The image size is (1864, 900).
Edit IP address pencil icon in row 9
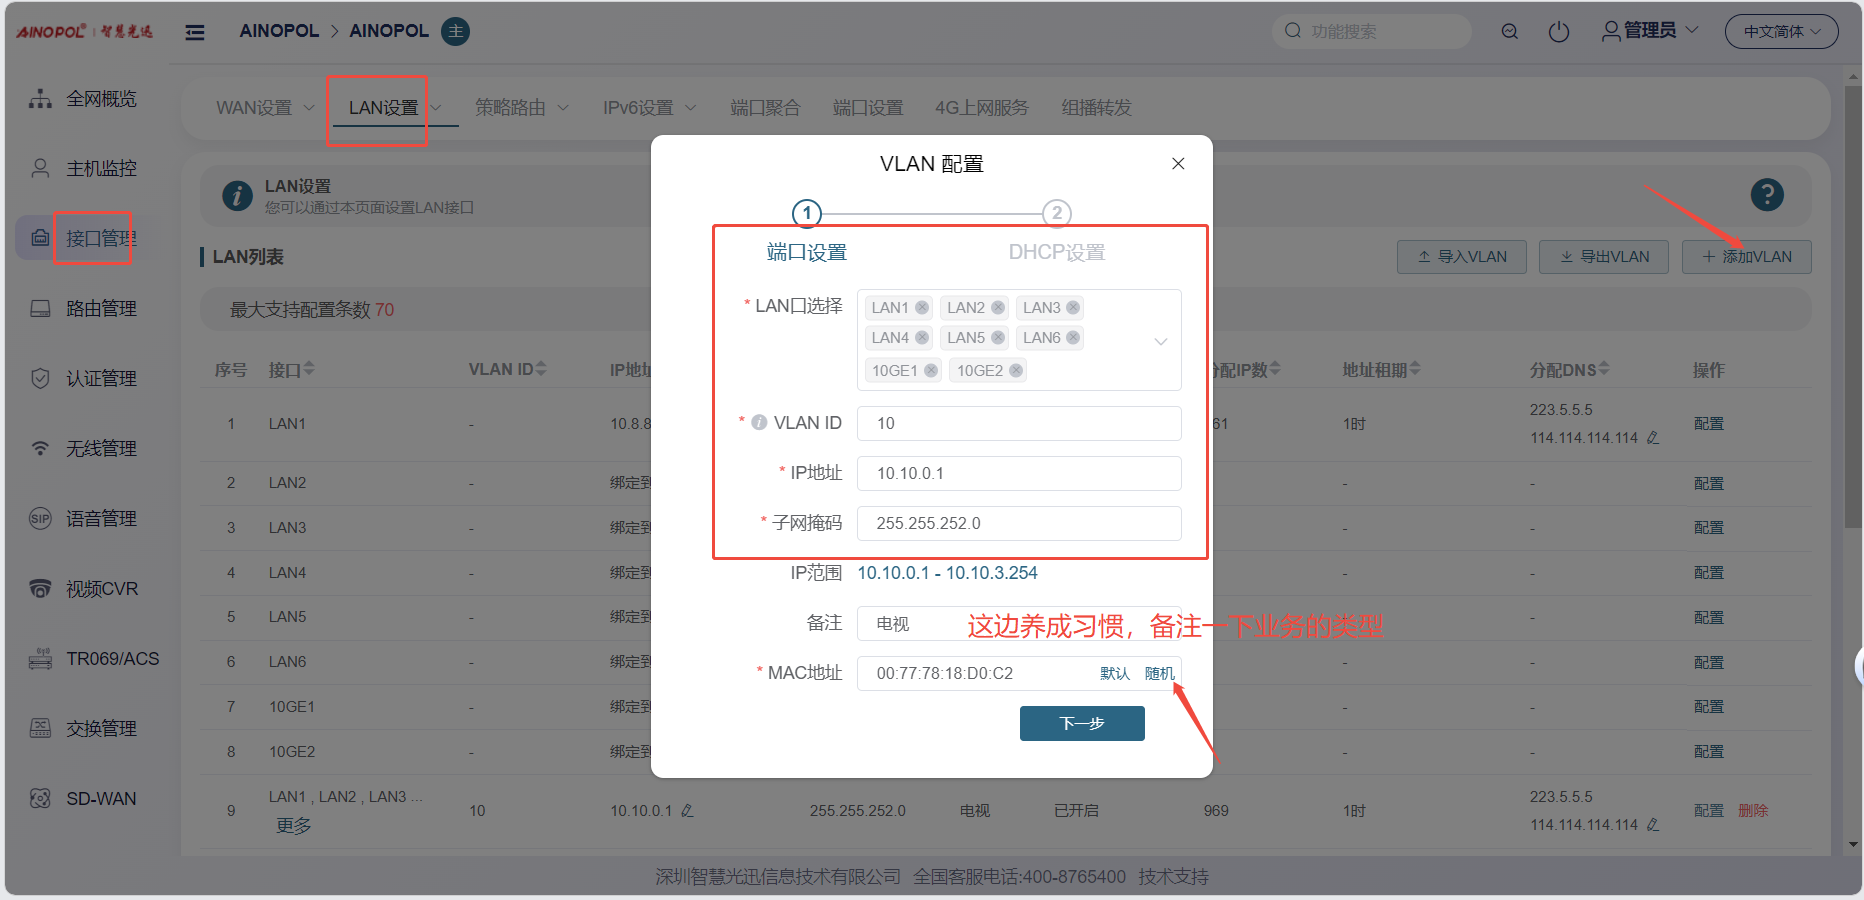[x=687, y=811]
